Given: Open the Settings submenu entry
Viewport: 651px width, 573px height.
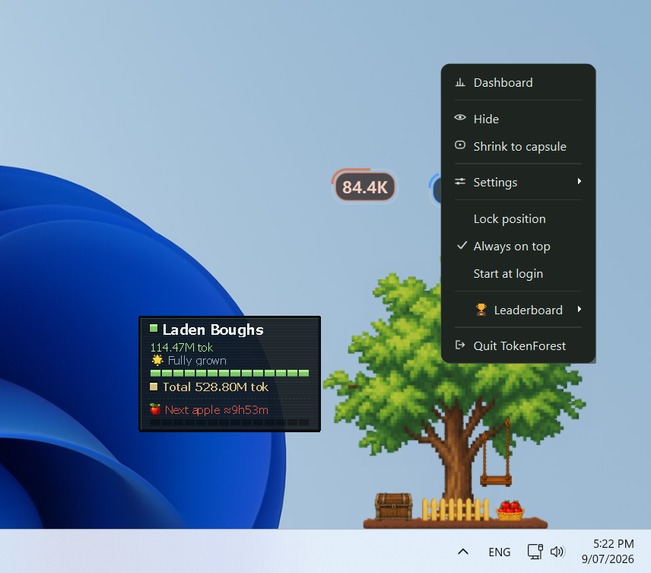Looking at the screenshot, I should point(518,182).
